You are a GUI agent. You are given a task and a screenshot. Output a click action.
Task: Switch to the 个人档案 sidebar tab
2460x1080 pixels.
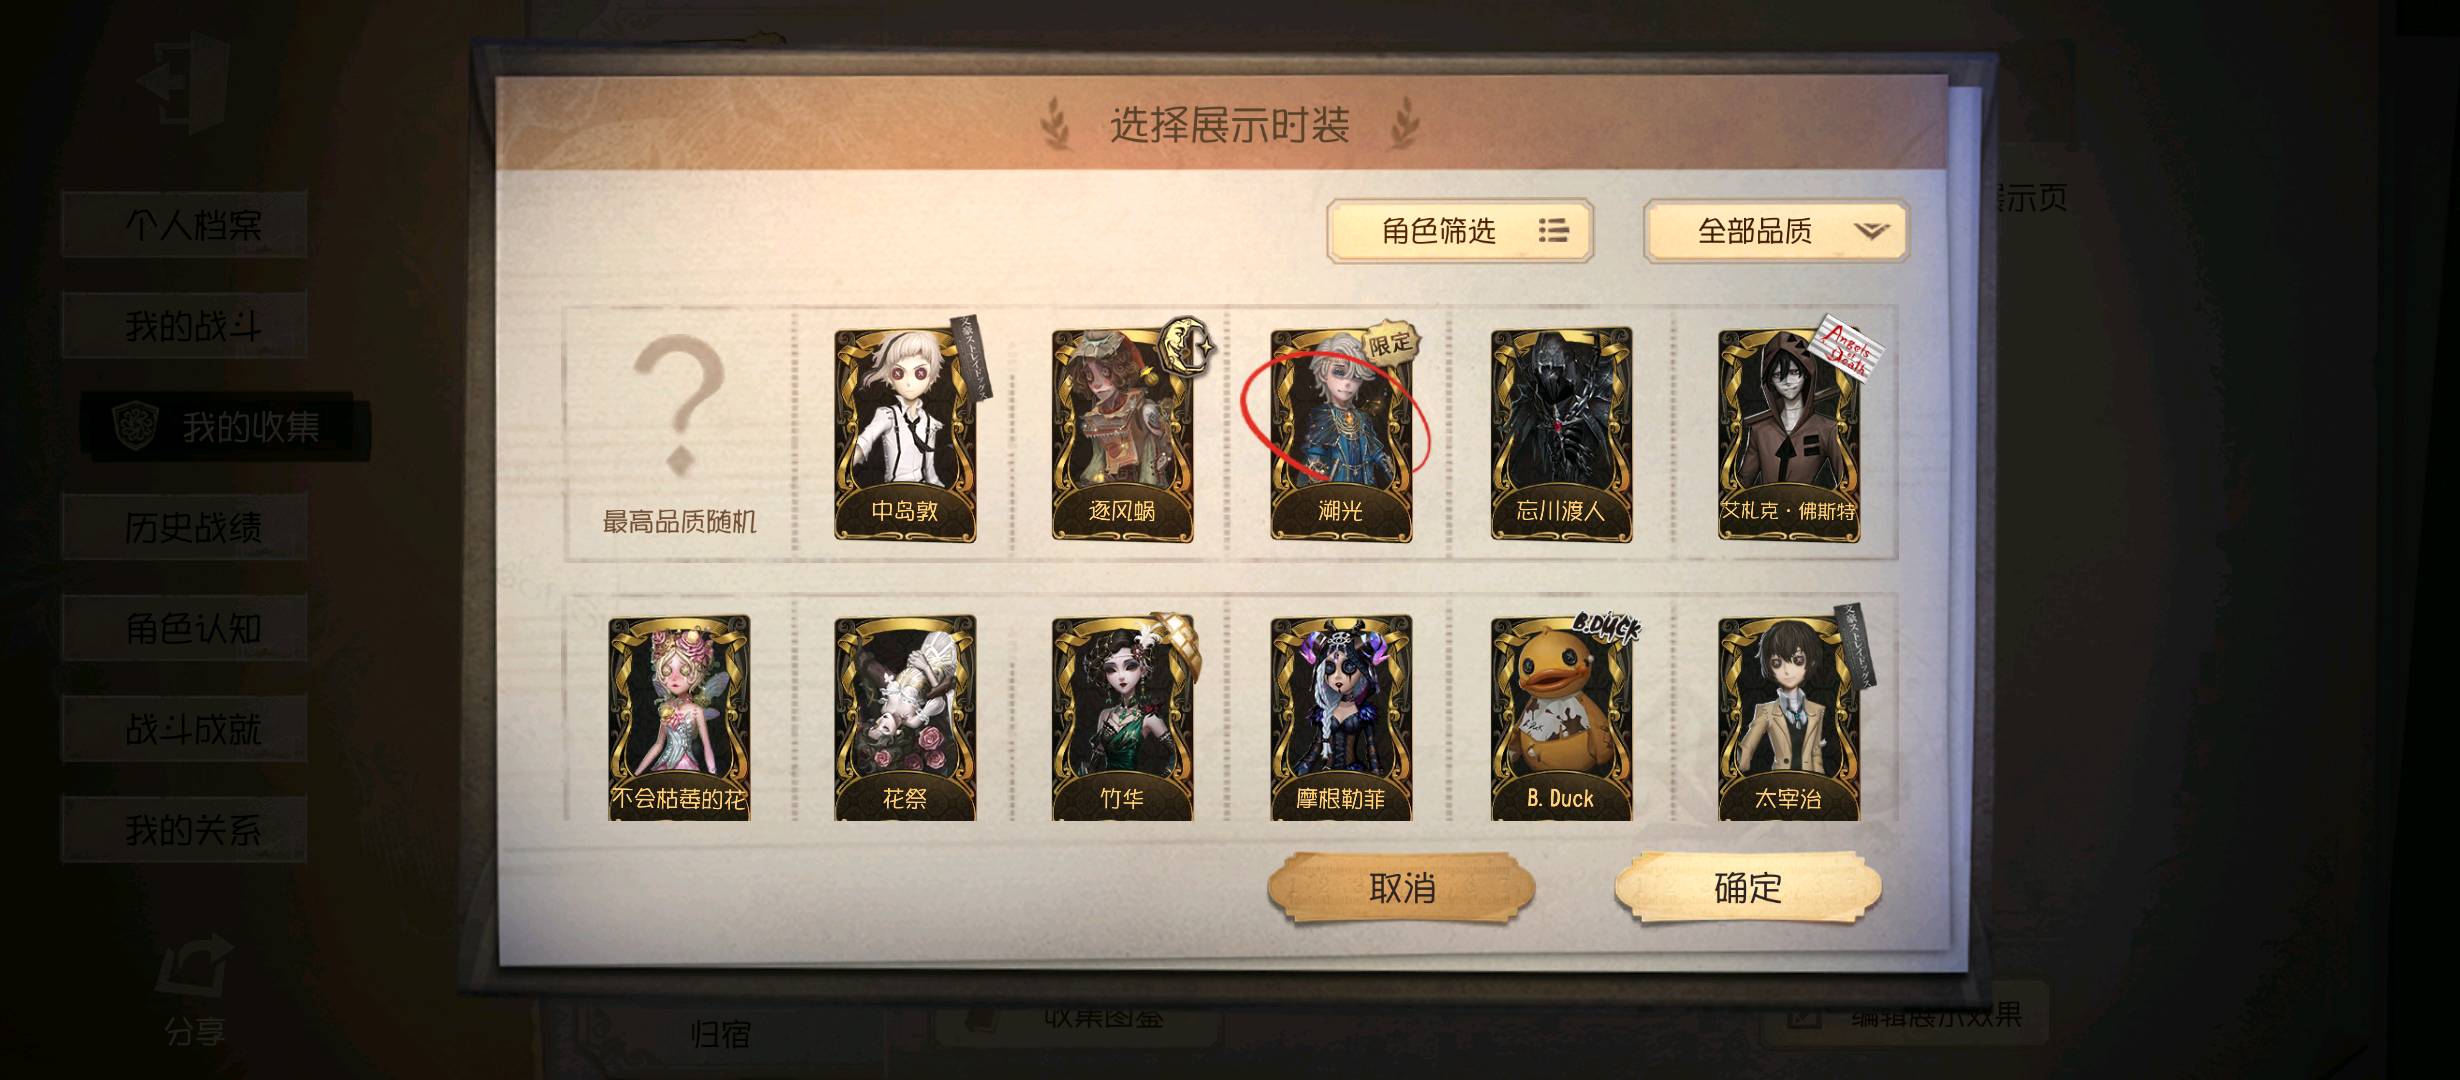(184, 225)
